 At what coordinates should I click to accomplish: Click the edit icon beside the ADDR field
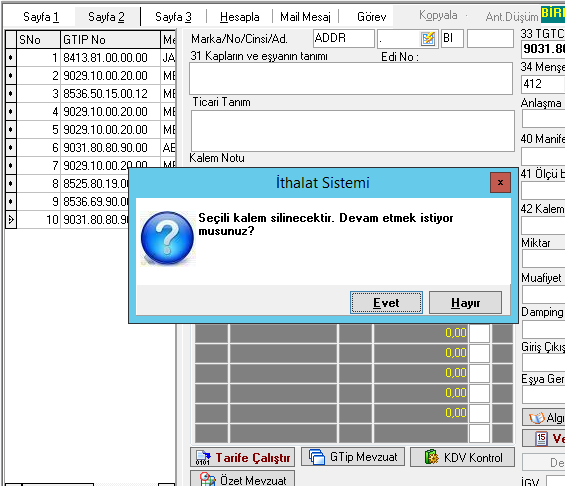coord(428,39)
